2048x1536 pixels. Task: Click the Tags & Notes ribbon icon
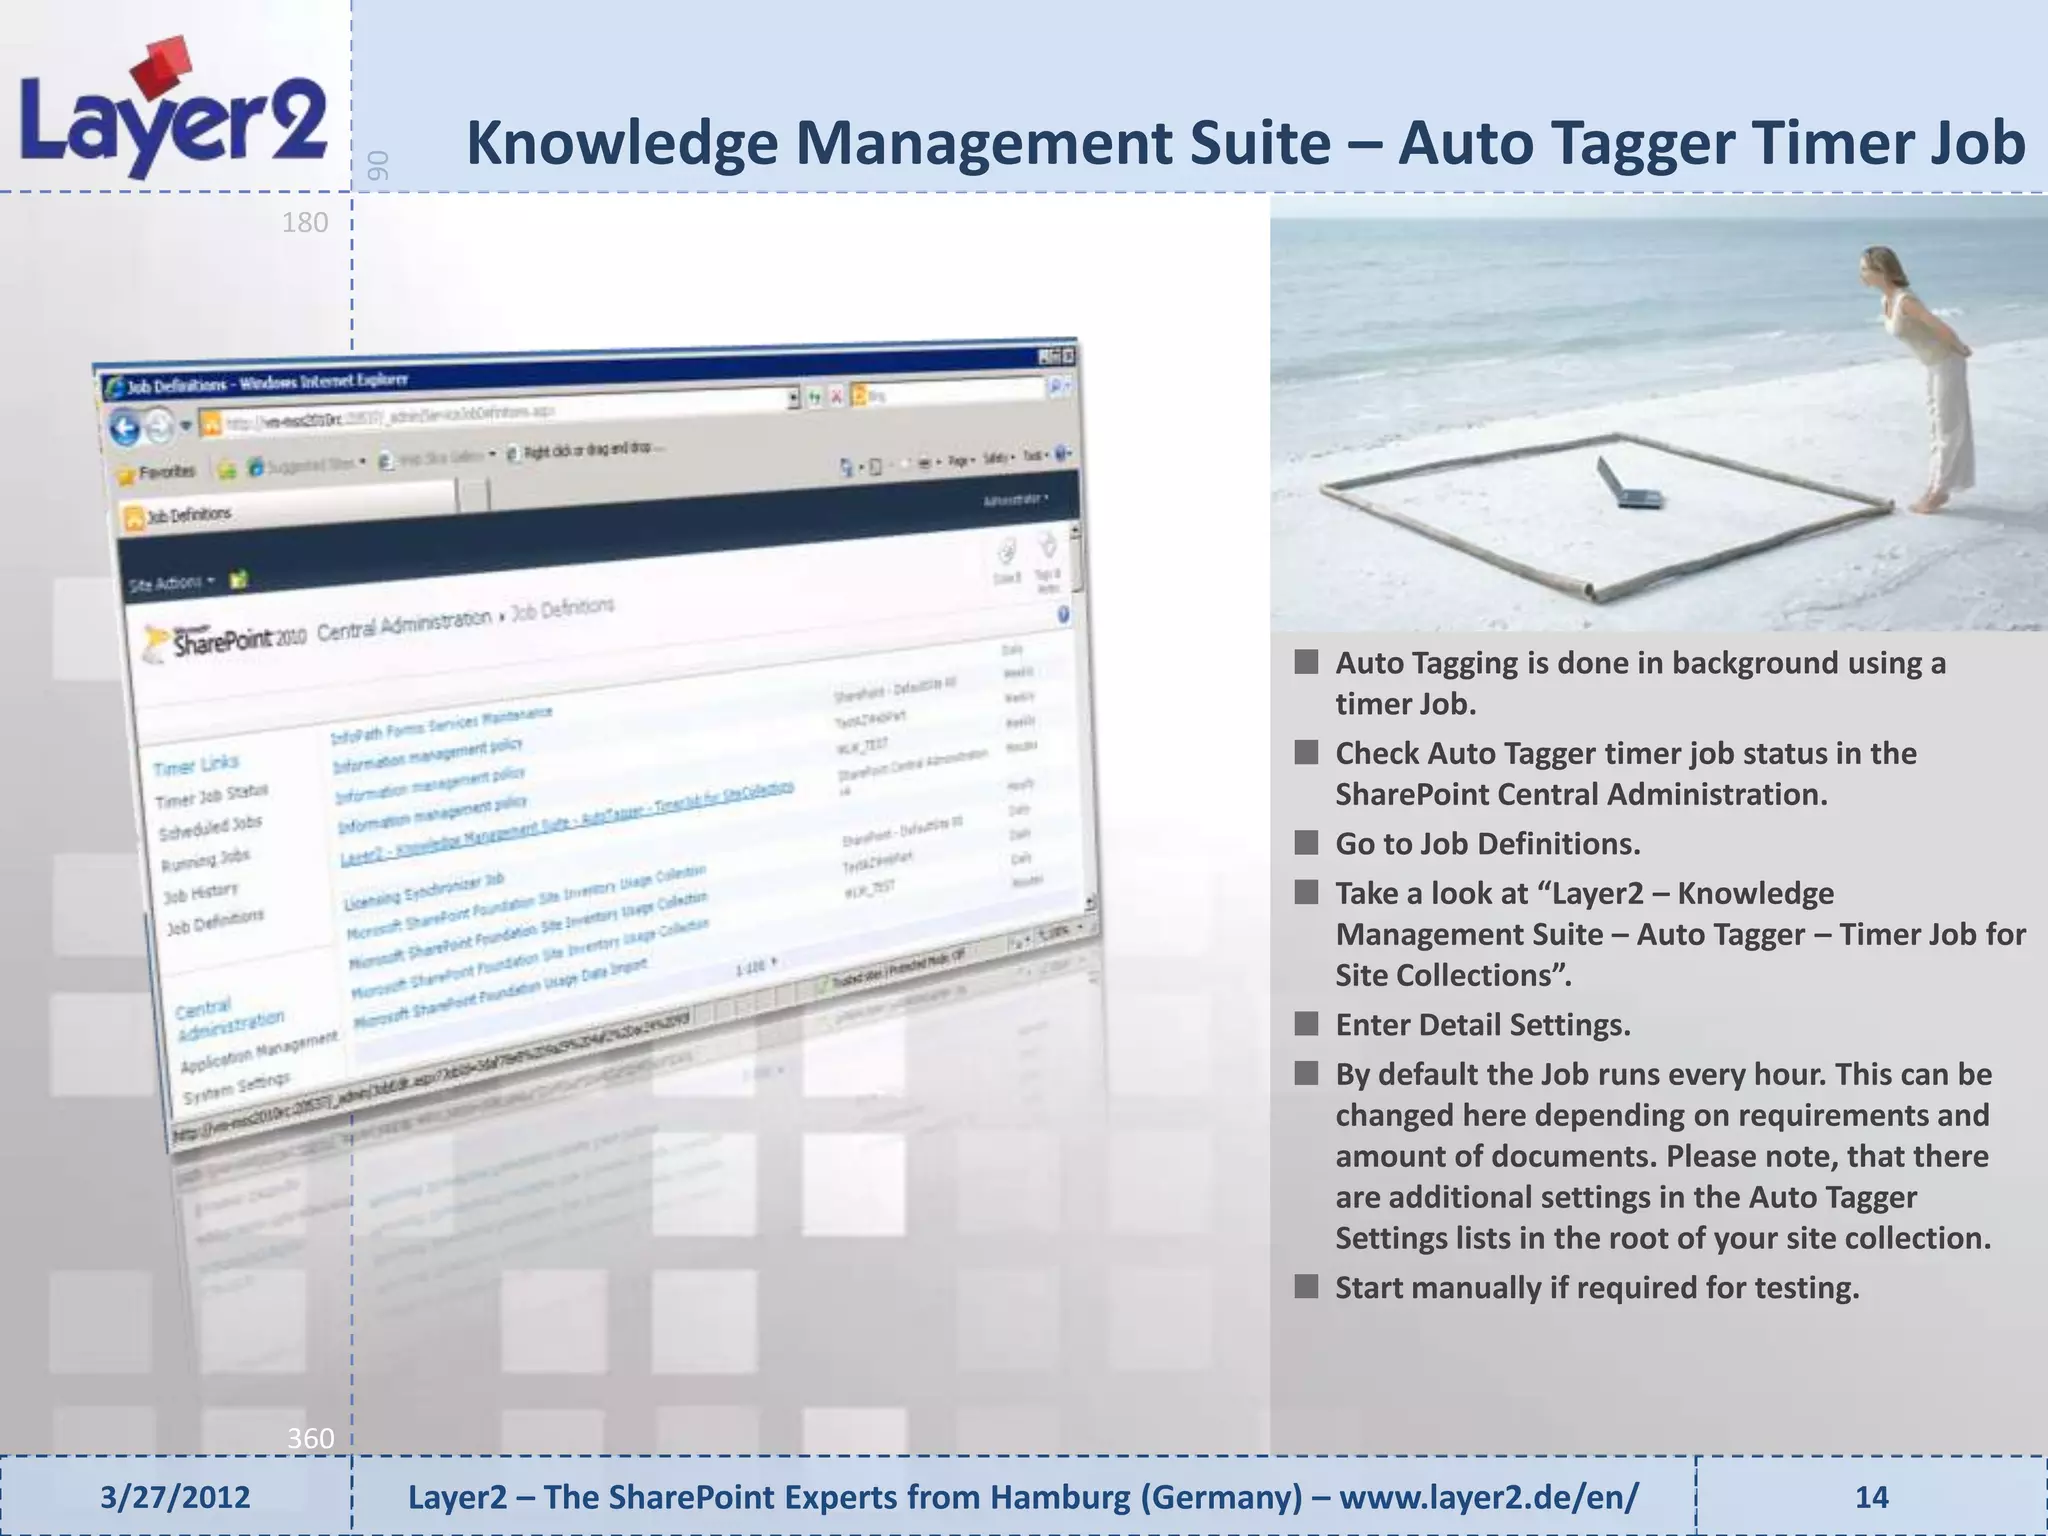[1047, 561]
